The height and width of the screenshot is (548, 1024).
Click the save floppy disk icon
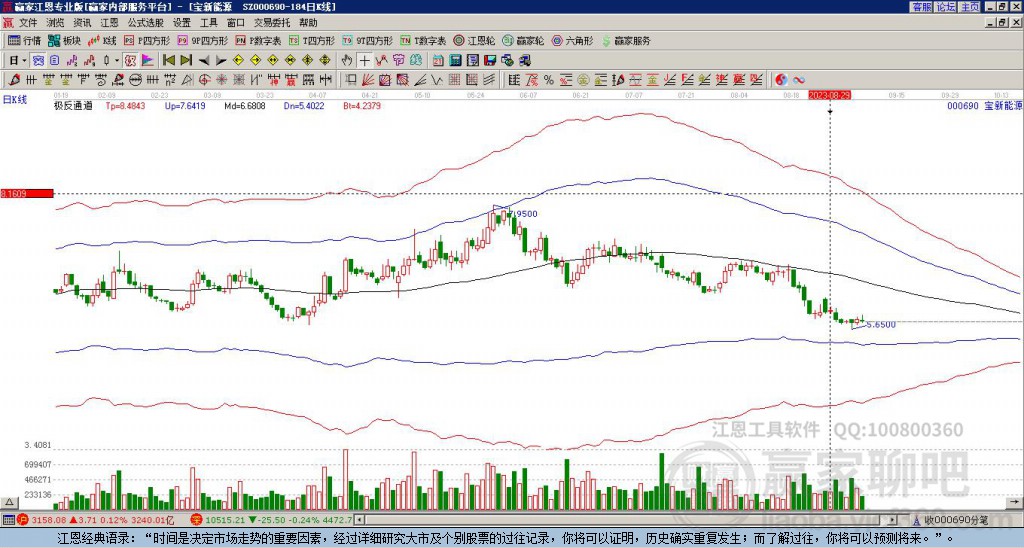[490, 61]
